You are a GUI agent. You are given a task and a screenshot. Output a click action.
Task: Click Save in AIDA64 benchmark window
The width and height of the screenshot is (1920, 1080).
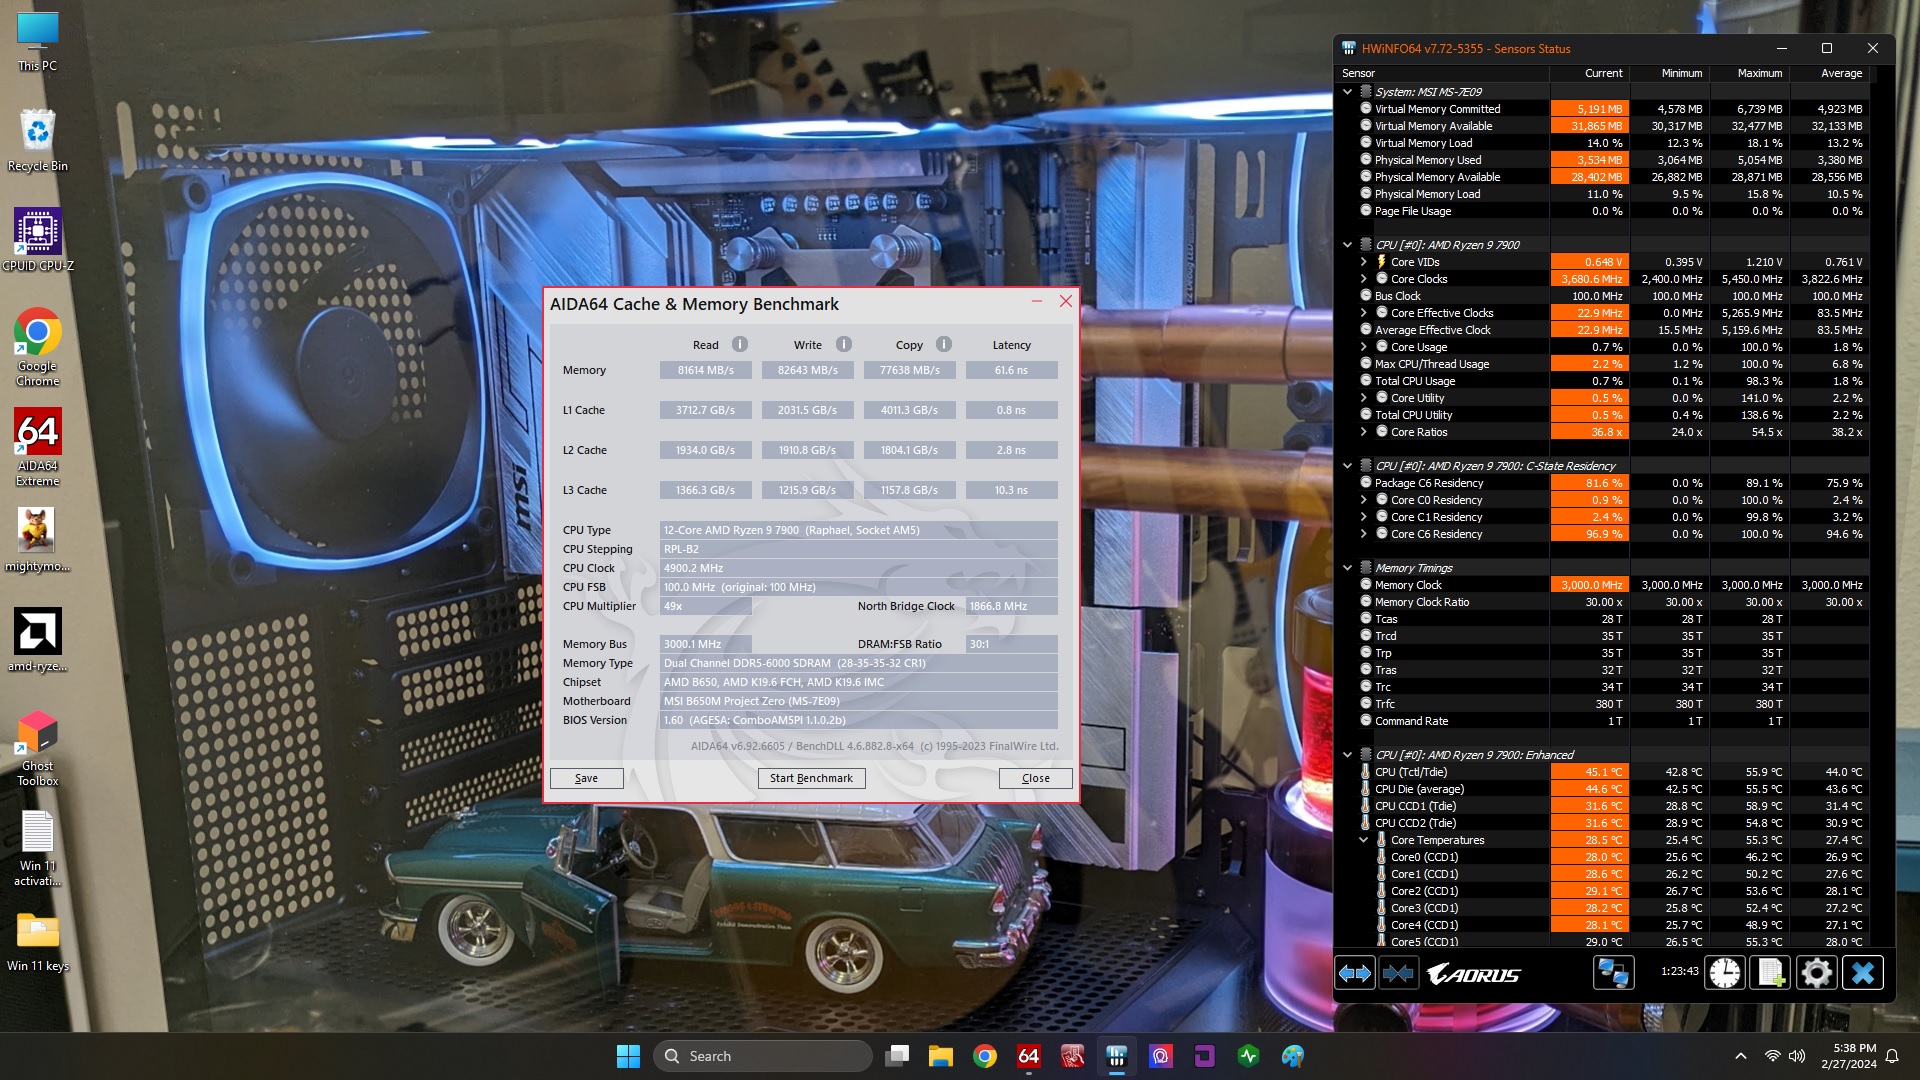pyautogui.click(x=586, y=778)
